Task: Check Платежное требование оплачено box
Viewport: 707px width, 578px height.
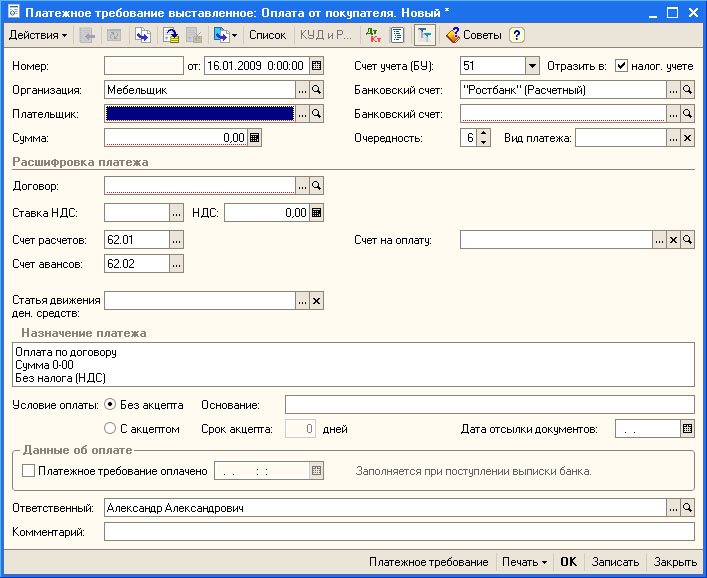Action: point(28,470)
